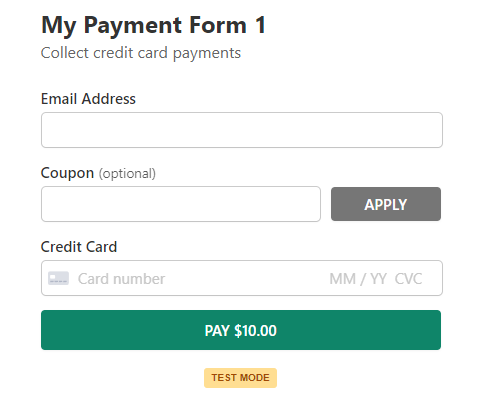Click the (optional) text beside Coupon
Screen dimensions: 483x396
[127, 174]
